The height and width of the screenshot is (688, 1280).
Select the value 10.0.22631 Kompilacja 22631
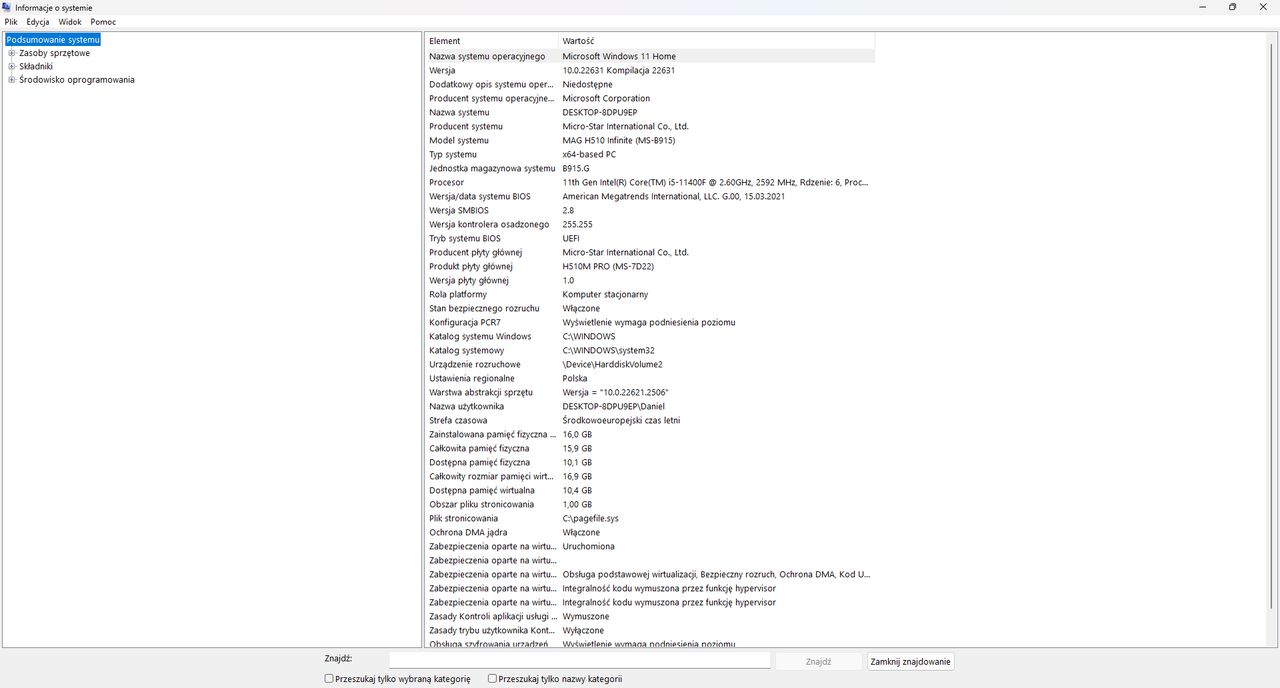point(618,71)
